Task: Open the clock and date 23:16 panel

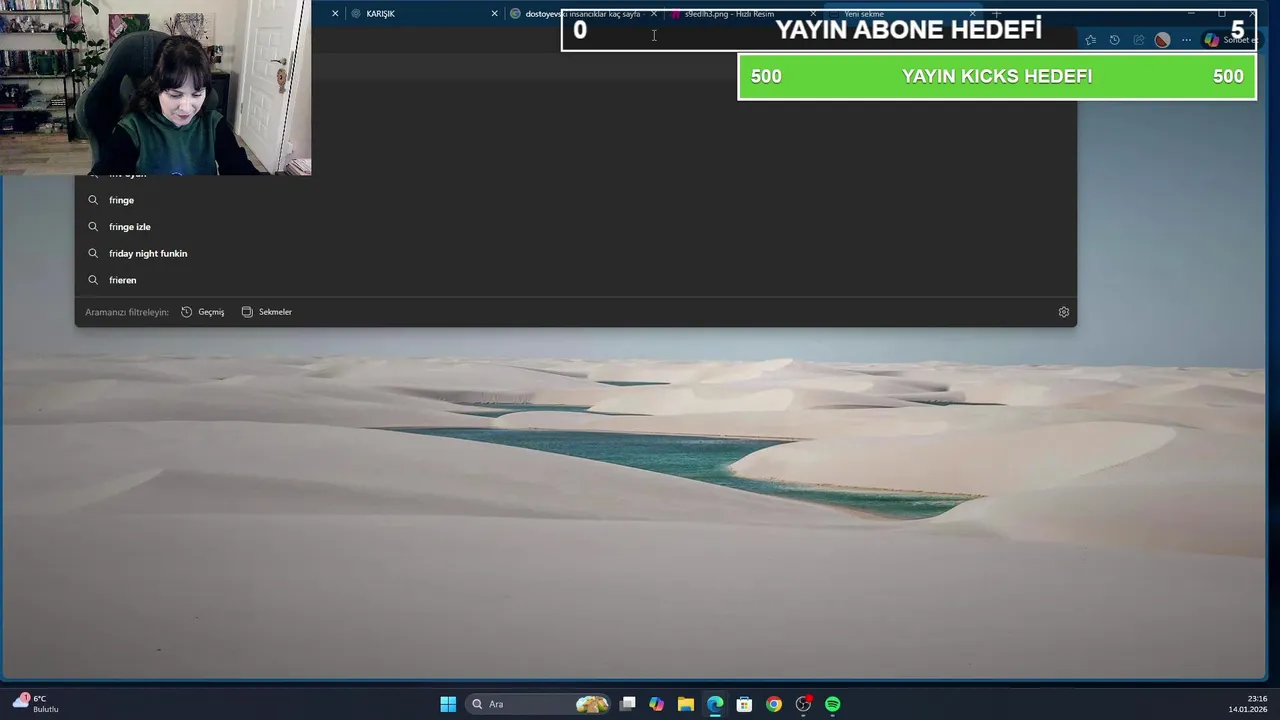Action: [x=1249, y=703]
